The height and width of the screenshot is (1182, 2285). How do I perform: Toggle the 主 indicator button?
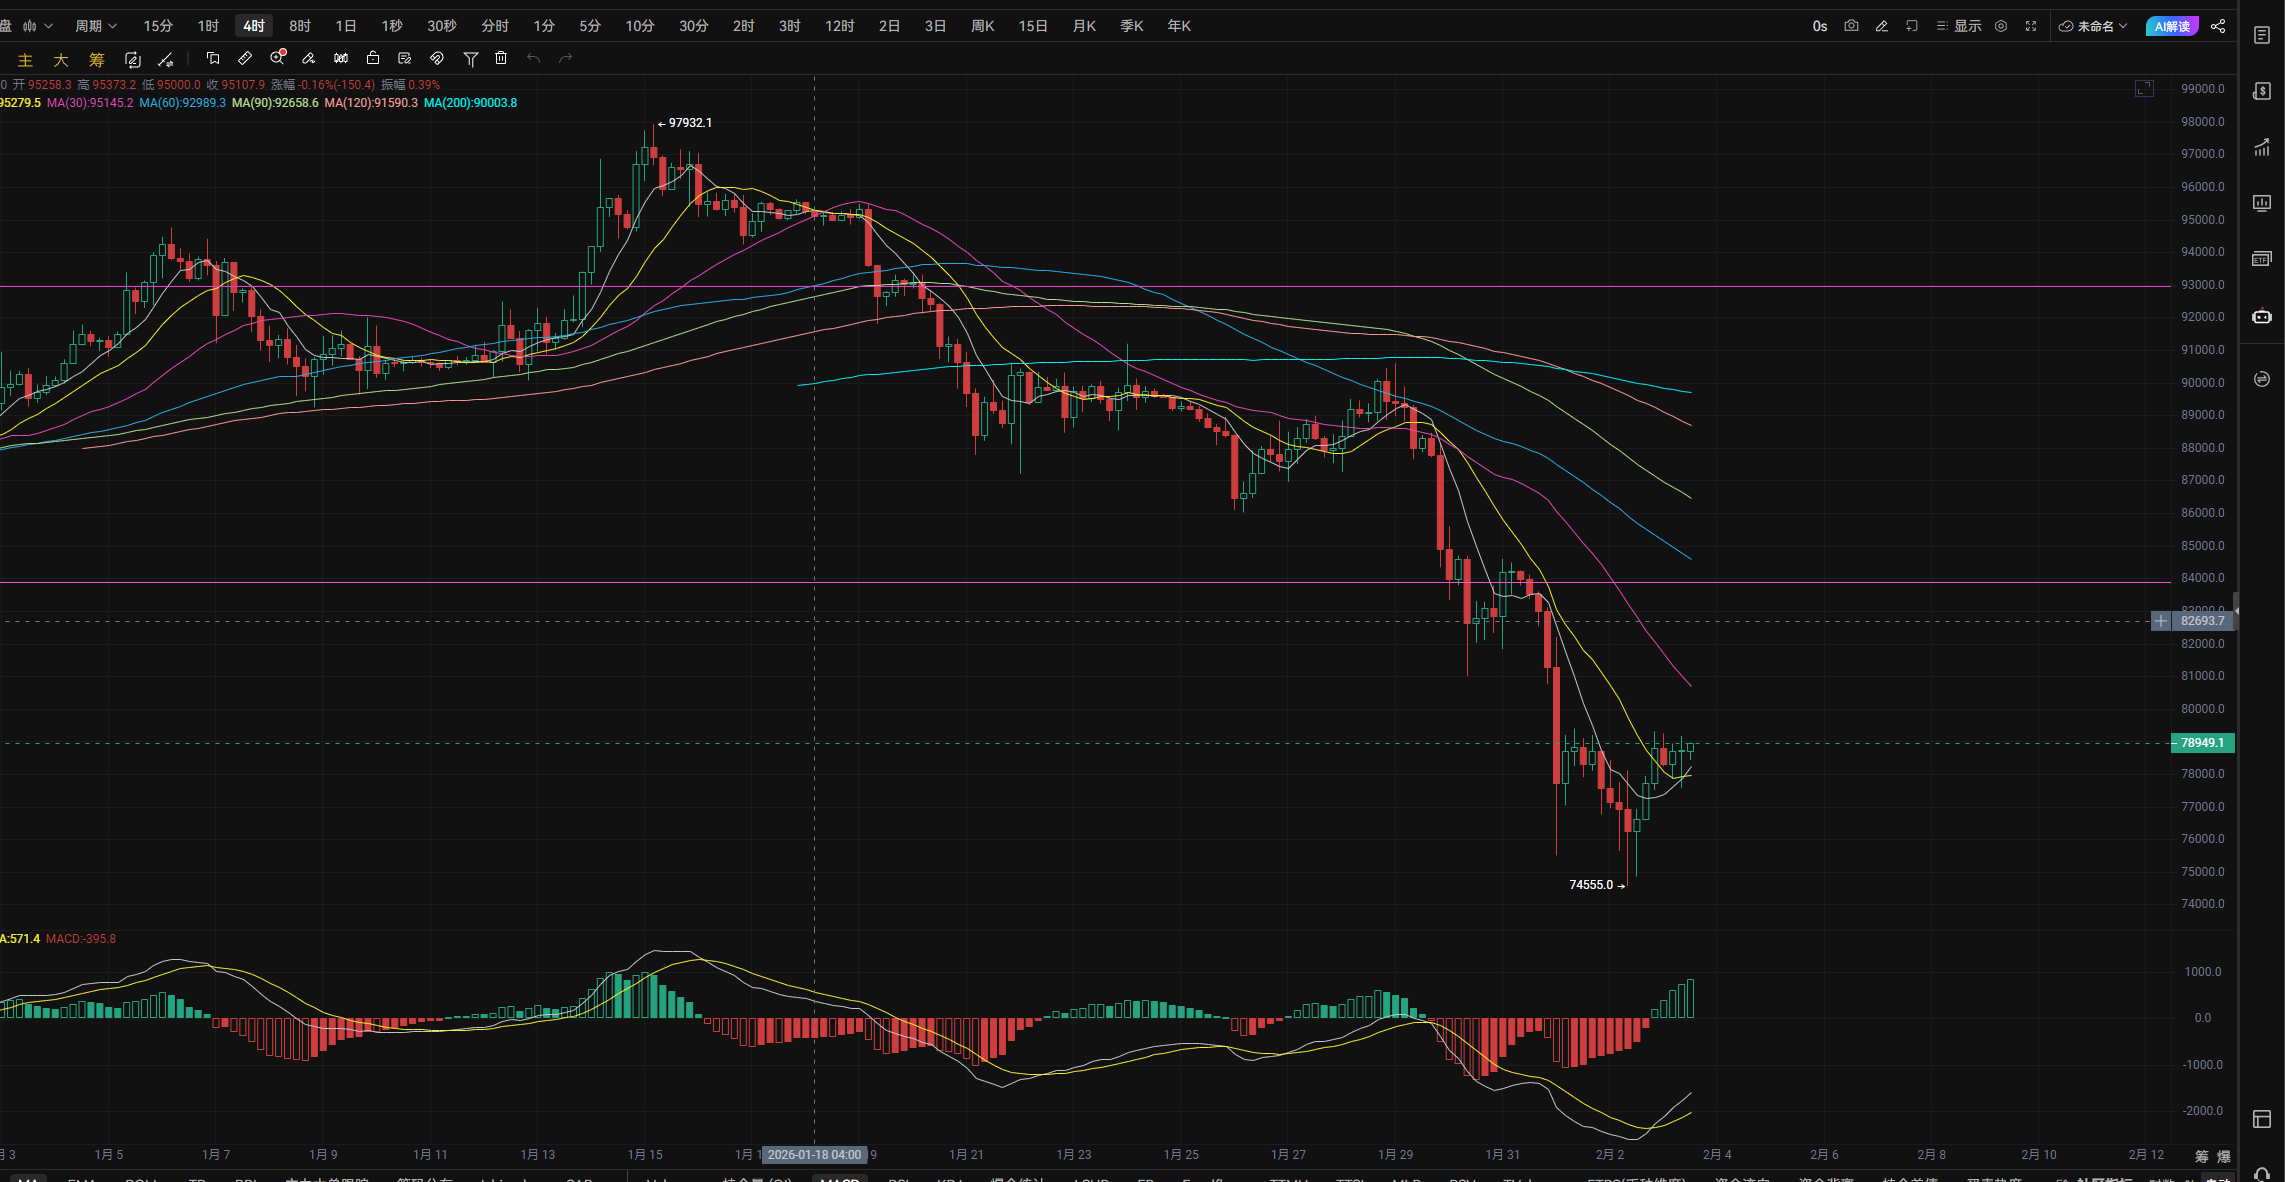pos(26,60)
